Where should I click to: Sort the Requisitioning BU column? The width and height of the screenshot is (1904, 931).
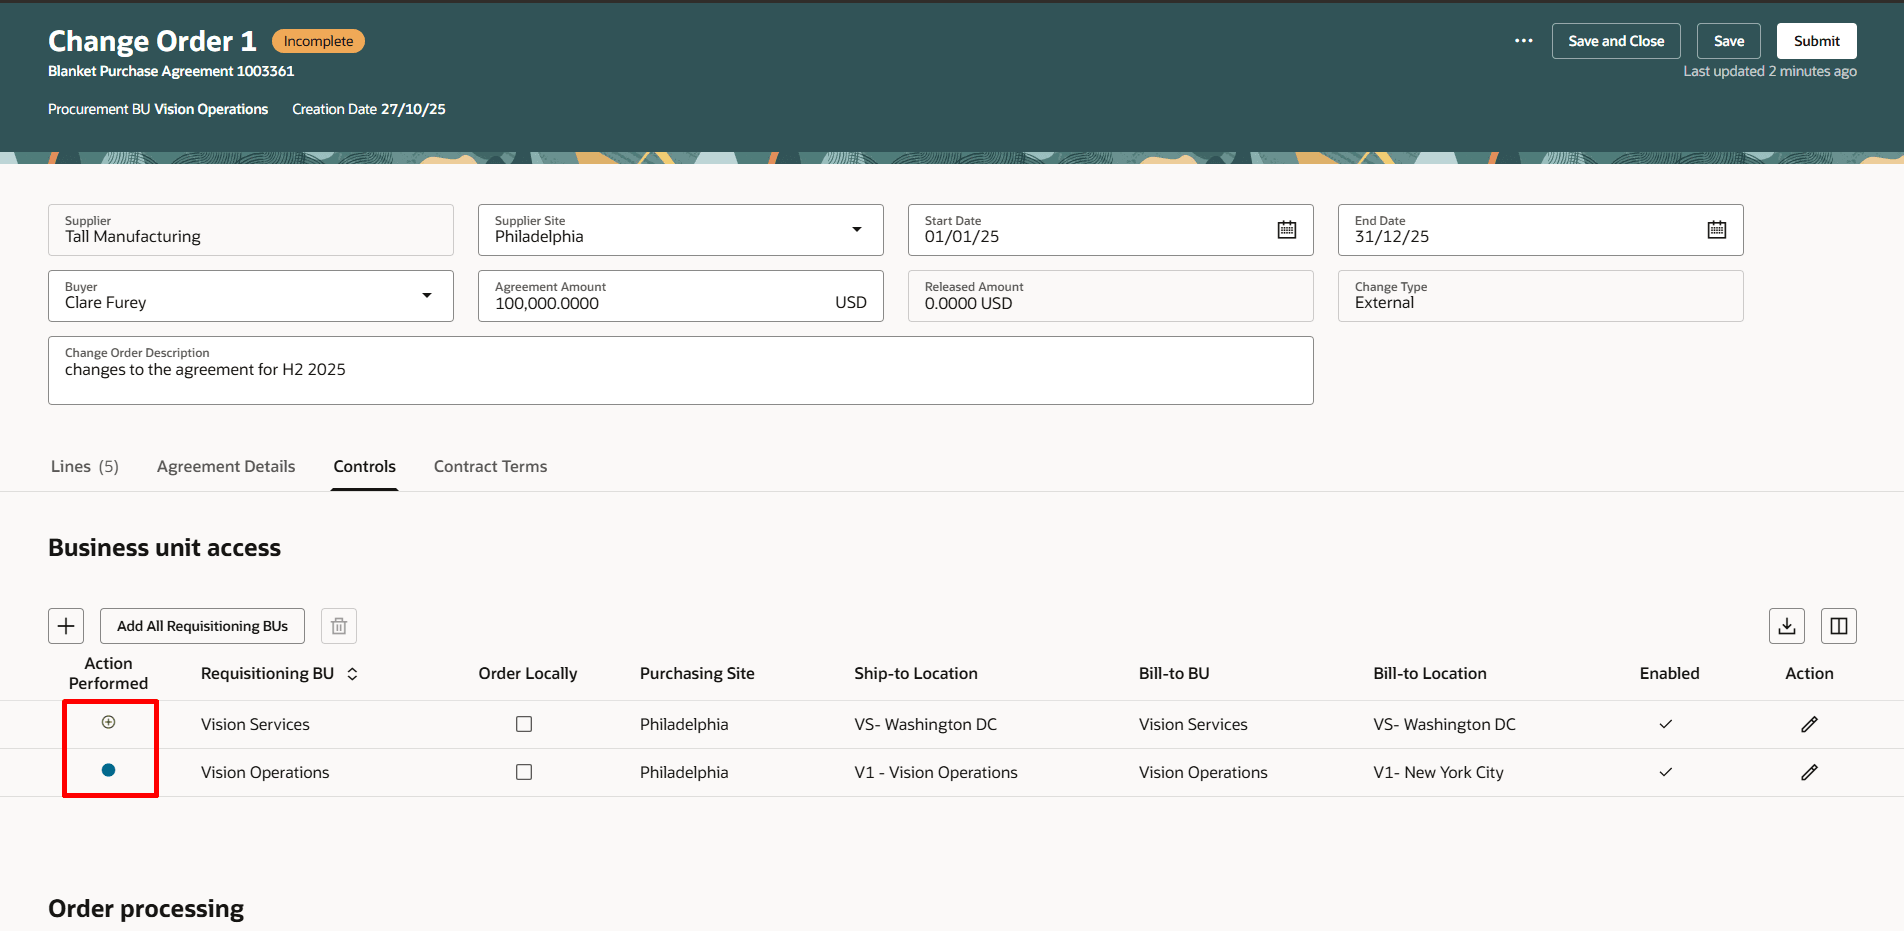[352, 673]
